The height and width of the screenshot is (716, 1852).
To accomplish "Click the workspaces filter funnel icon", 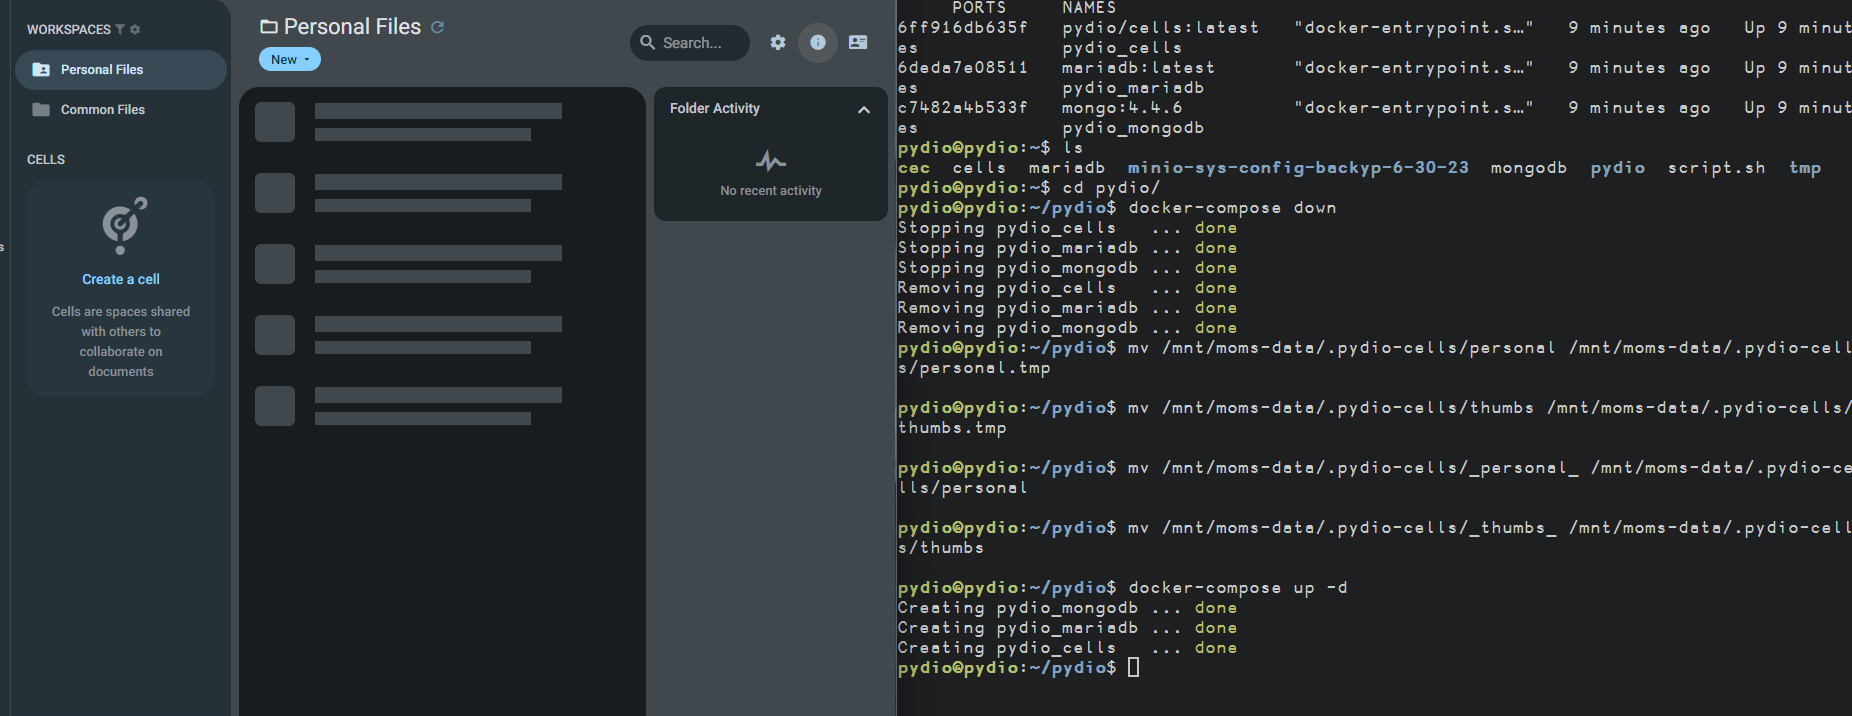I will pos(120,30).
